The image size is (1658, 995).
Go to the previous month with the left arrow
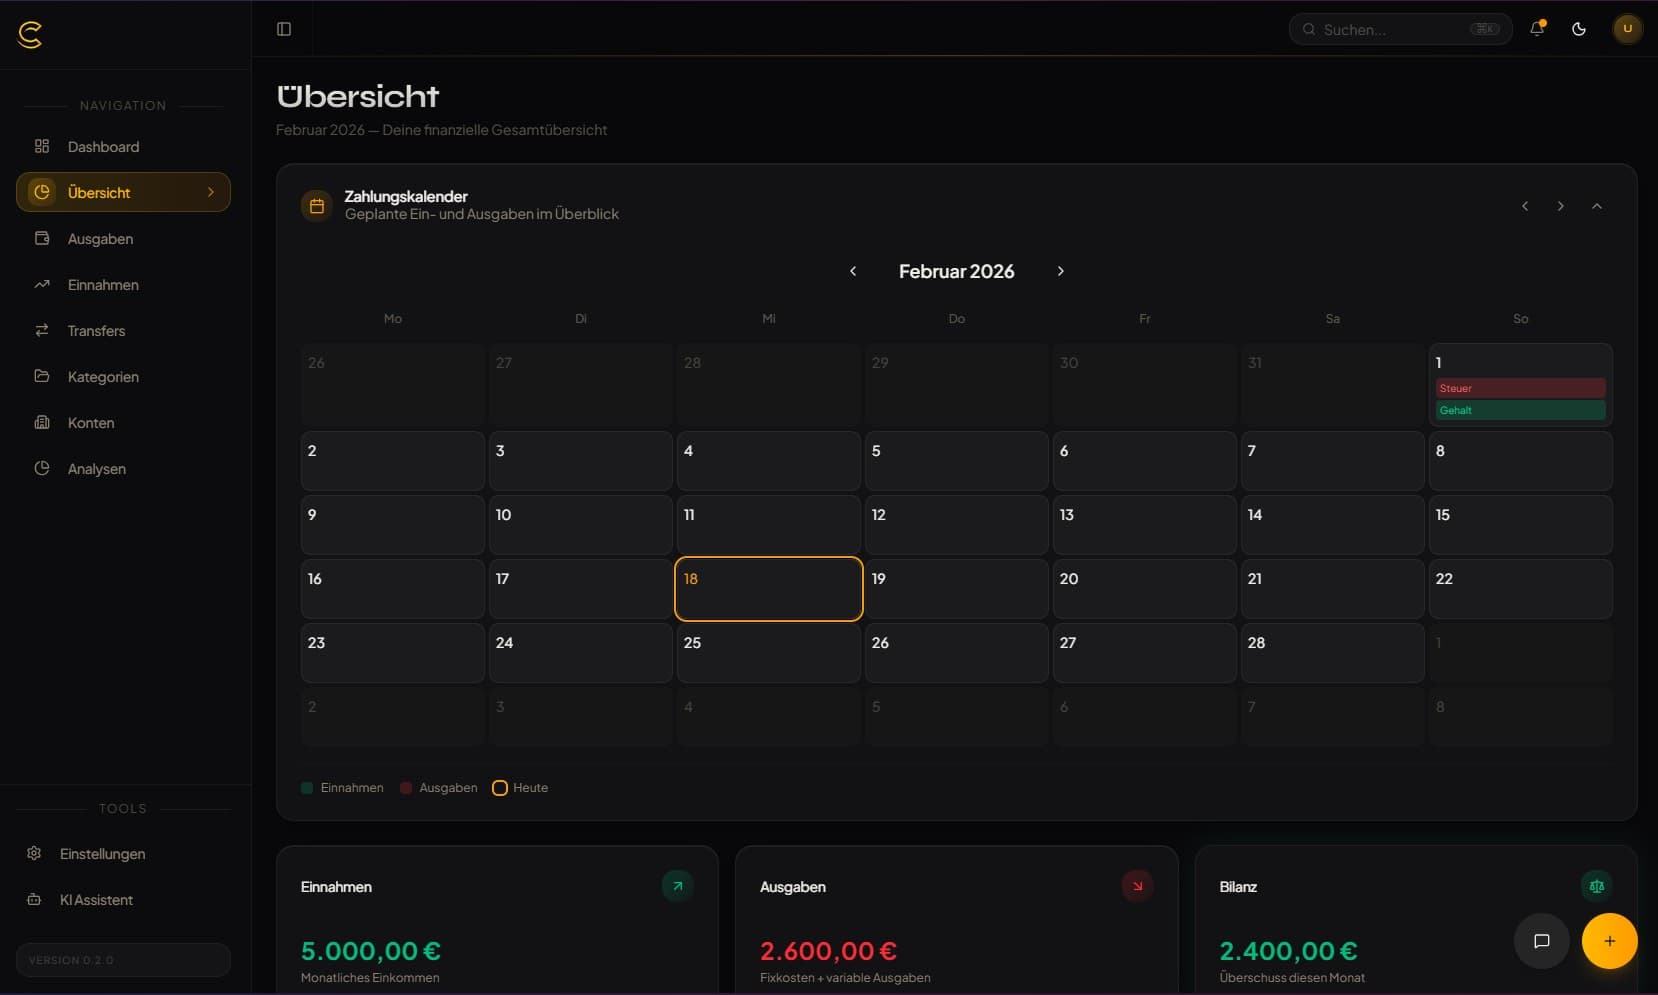coord(853,271)
